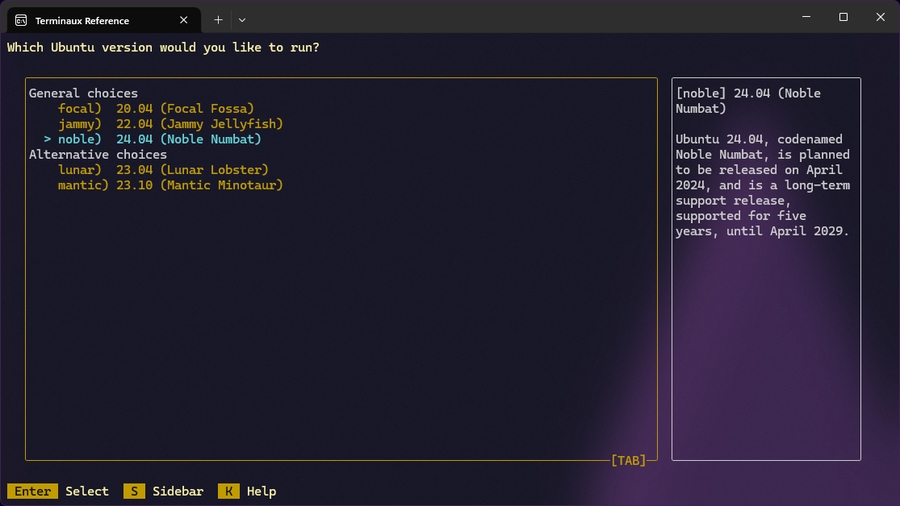This screenshot has height=506, width=900.
Task: Click the noble description sidebar panel
Action: (x=765, y=268)
